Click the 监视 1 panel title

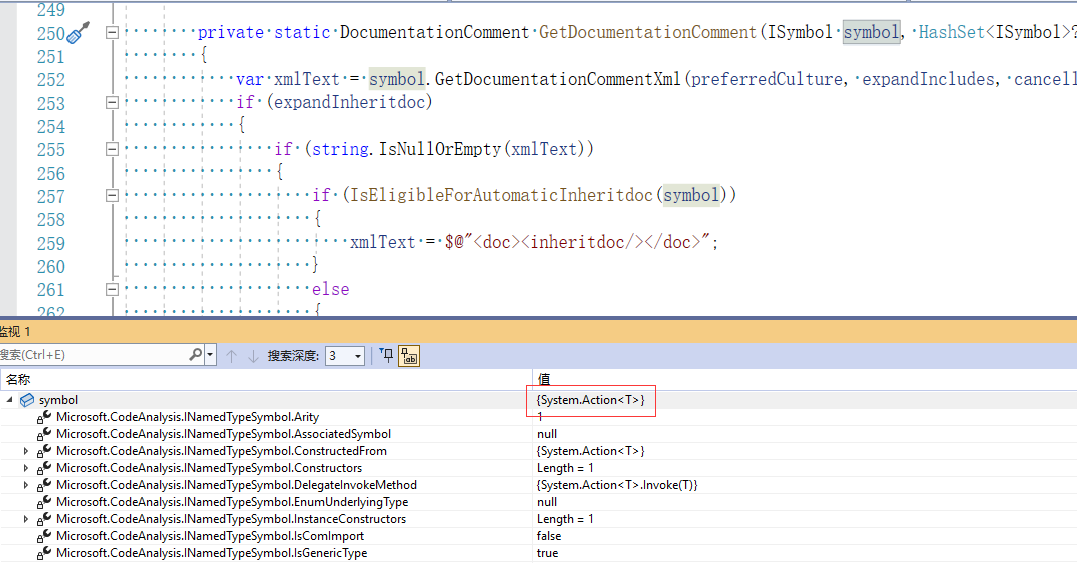tap(15, 332)
